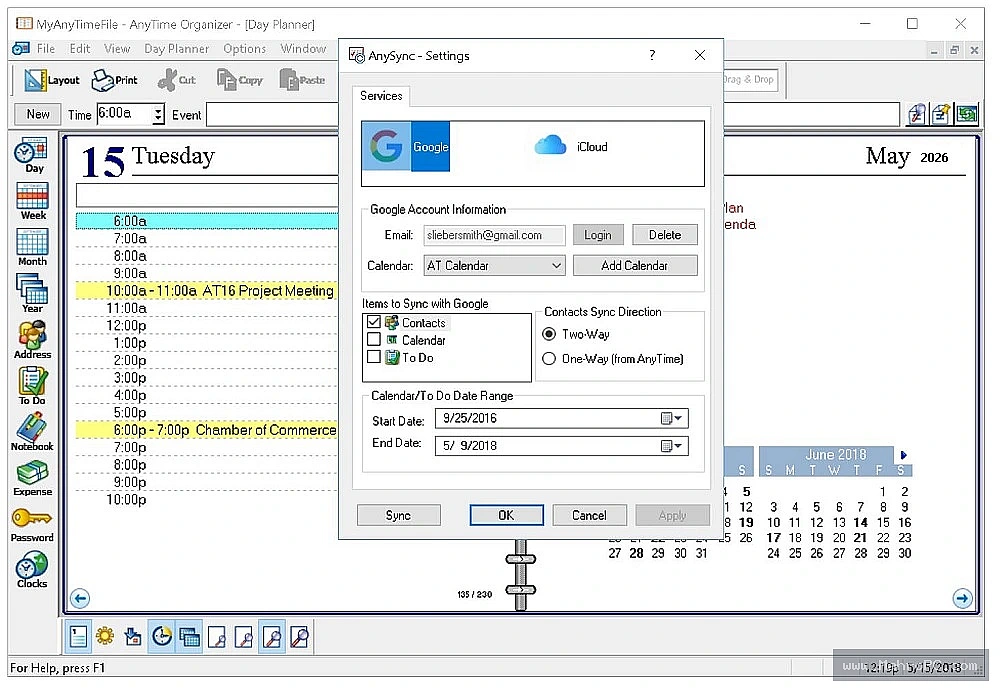Viewport: 1000px width, 692px height.
Task: Select June 14 in mini calendar
Action: pos(860,522)
